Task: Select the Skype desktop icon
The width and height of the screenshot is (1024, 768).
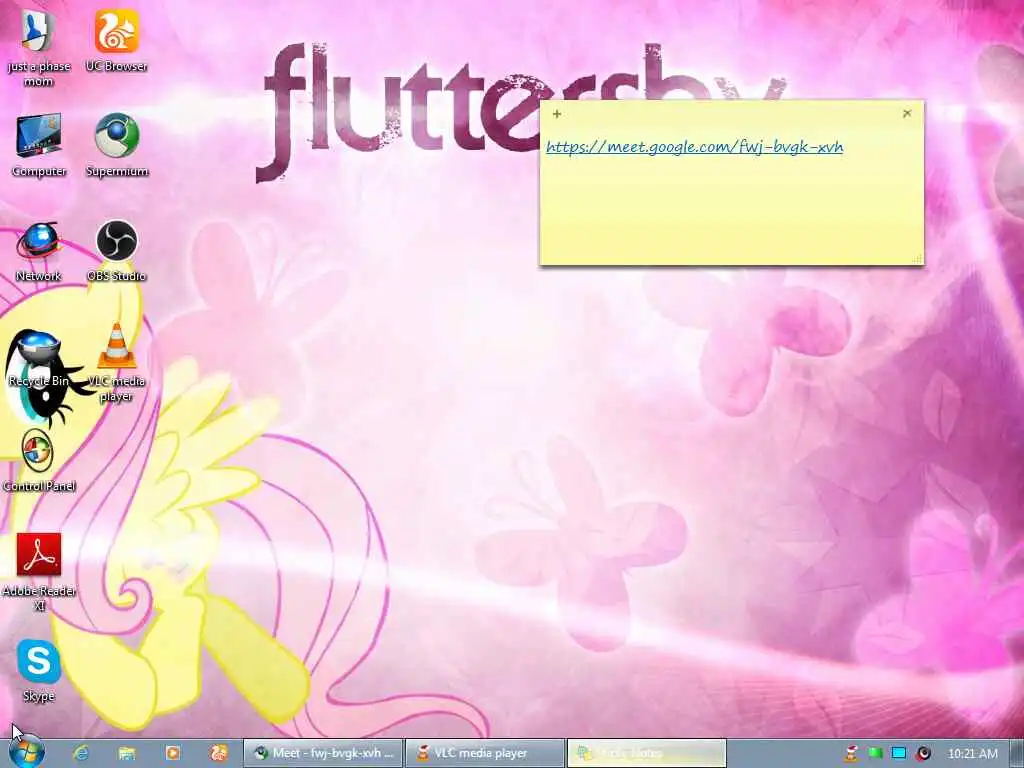Action: [39, 670]
